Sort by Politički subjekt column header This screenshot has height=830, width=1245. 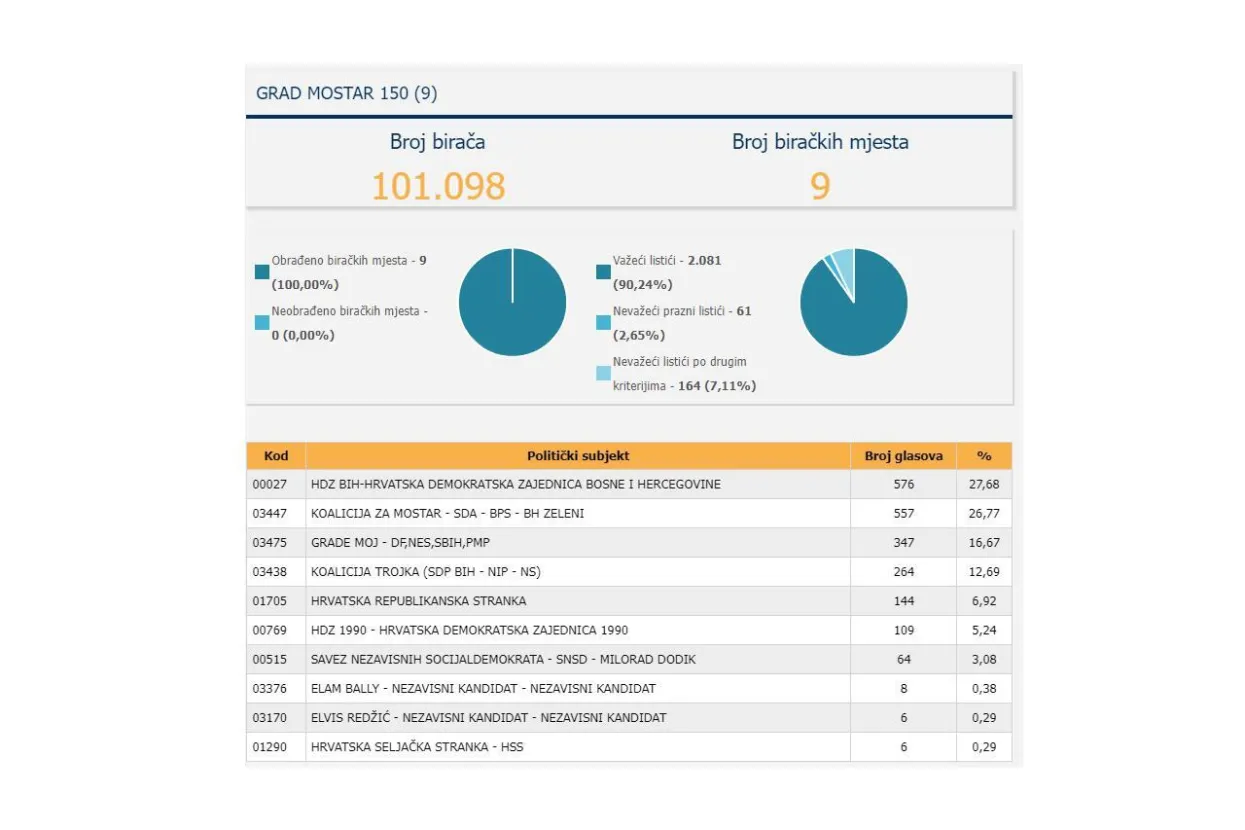[x=578, y=456]
